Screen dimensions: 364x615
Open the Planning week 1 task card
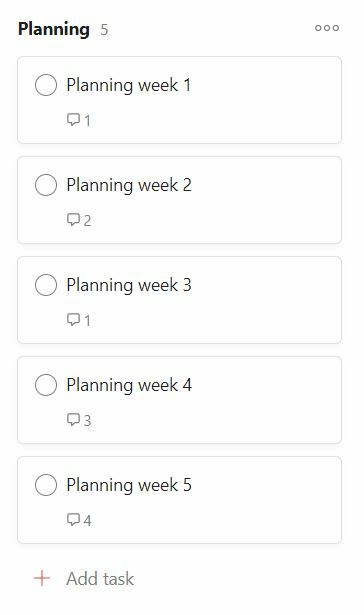tap(179, 100)
